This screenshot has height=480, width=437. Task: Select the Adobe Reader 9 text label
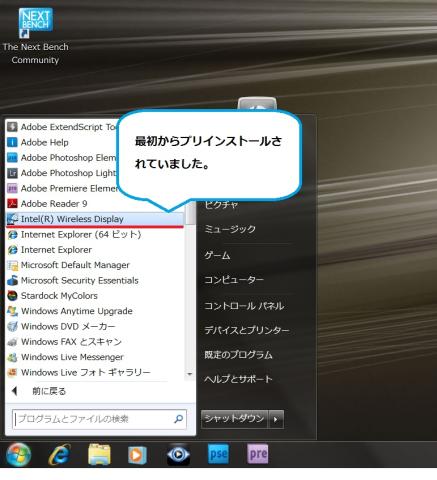point(54,203)
